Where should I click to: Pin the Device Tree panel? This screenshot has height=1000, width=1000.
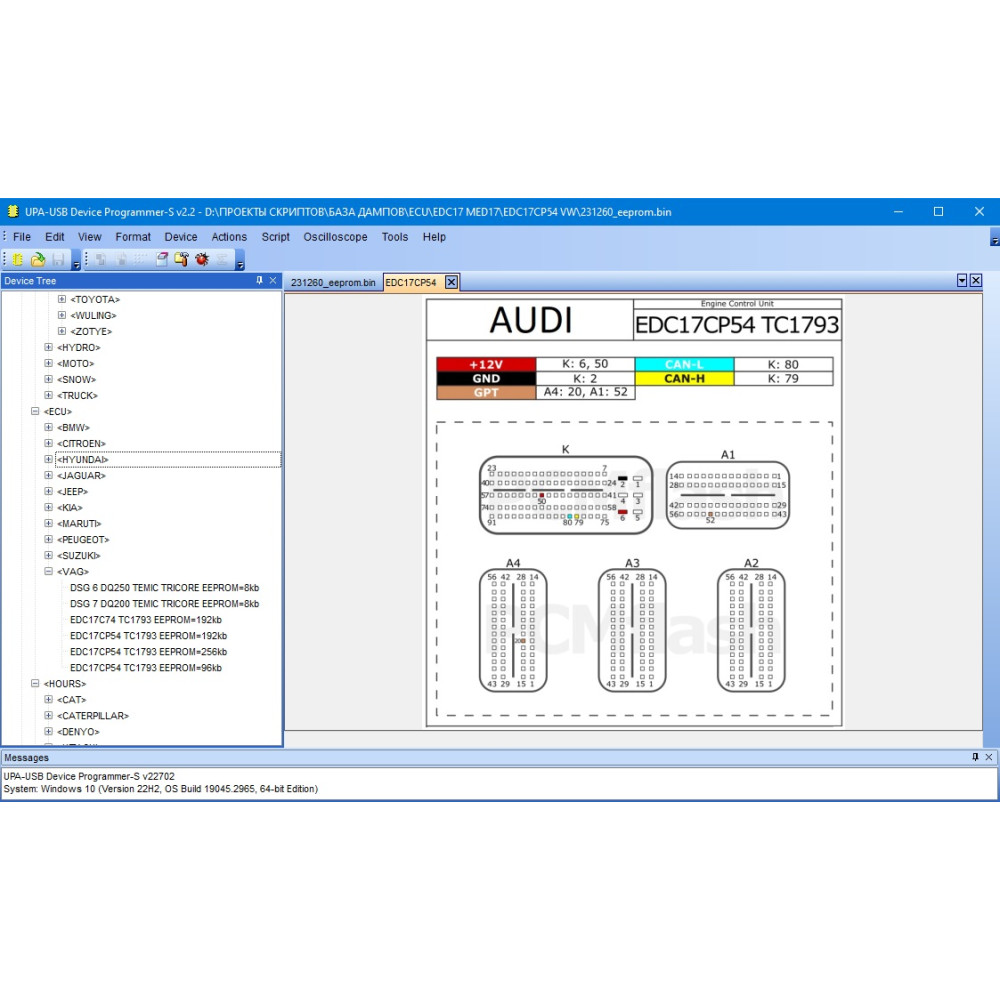pos(260,281)
